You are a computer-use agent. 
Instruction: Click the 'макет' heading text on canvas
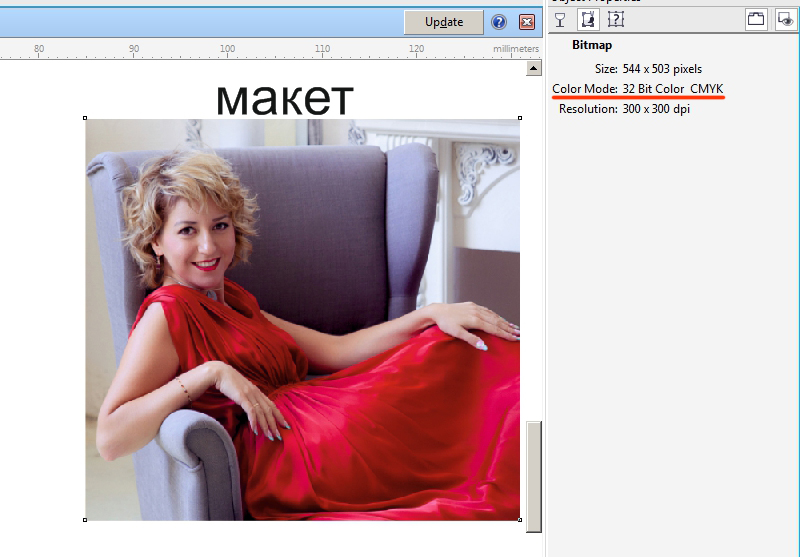tap(285, 99)
